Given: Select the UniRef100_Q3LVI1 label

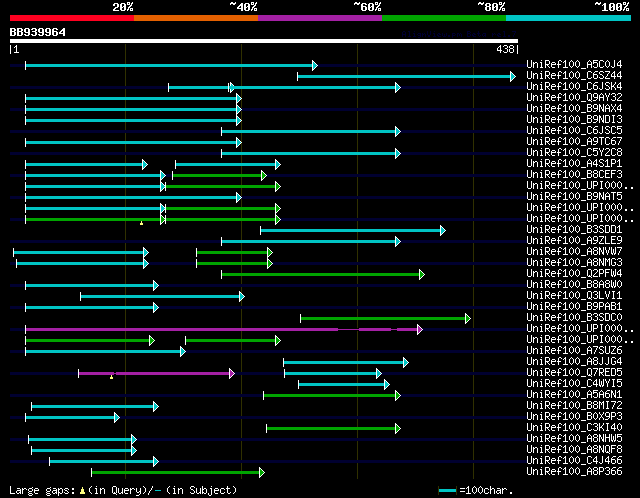Looking at the screenshot, I should 574,296.
